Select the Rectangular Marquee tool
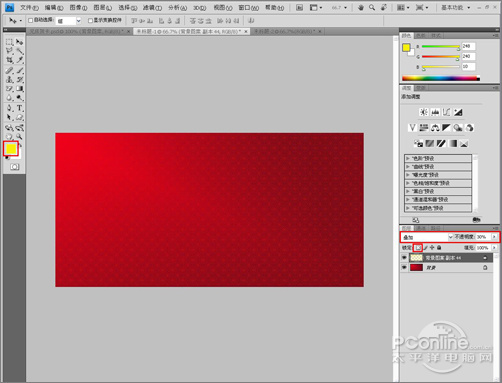This screenshot has width=502, height=383. (x=9, y=42)
